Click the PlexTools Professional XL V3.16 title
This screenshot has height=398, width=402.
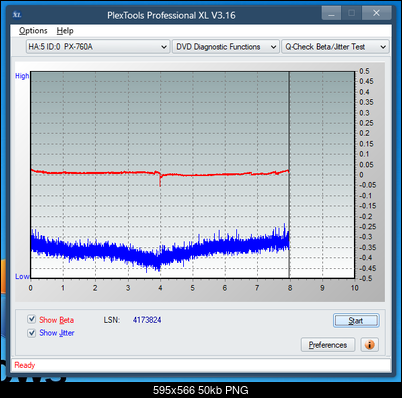(171, 15)
